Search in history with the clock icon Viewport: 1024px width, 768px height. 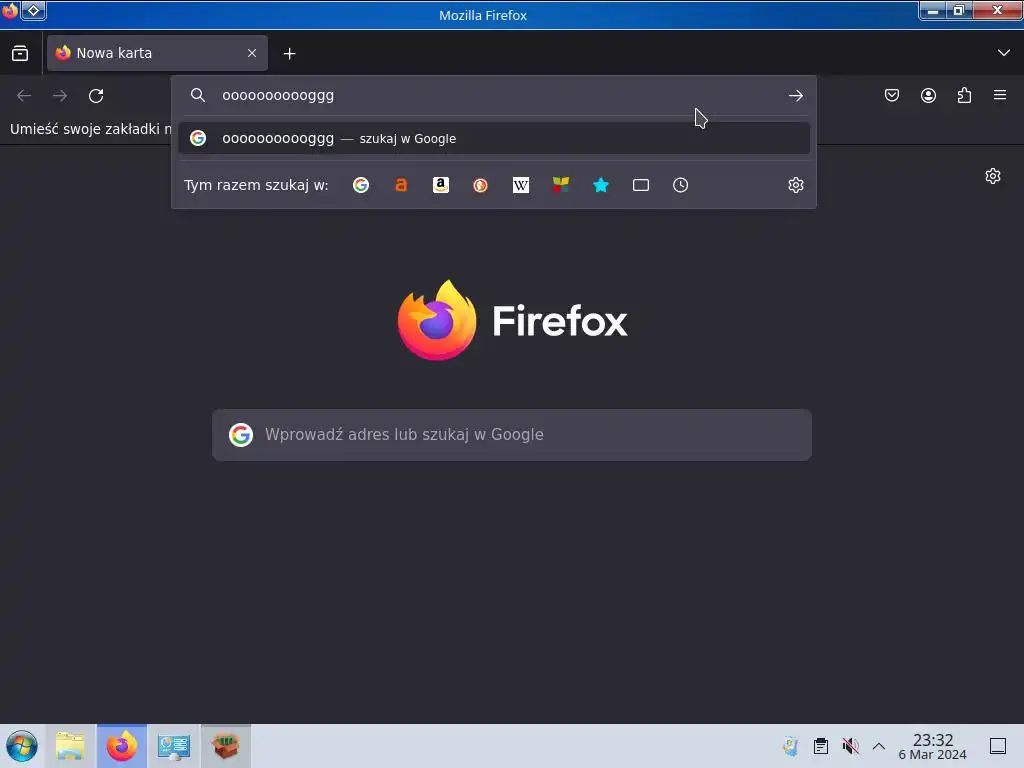[x=680, y=185]
